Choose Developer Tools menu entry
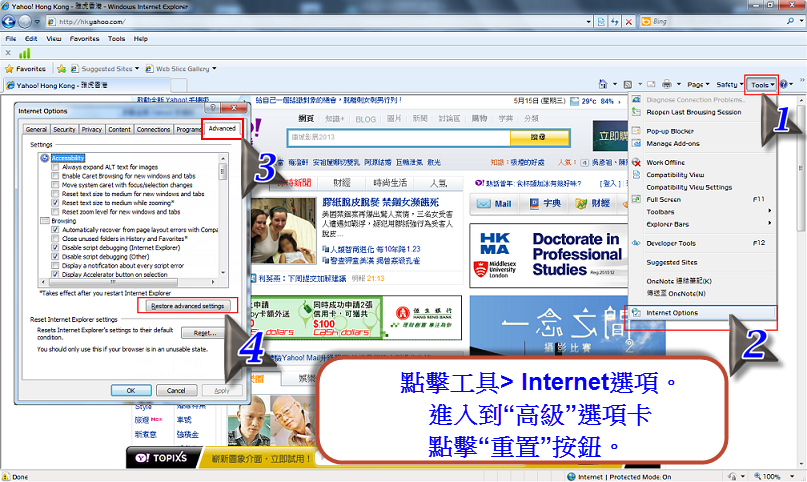 (x=671, y=243)
